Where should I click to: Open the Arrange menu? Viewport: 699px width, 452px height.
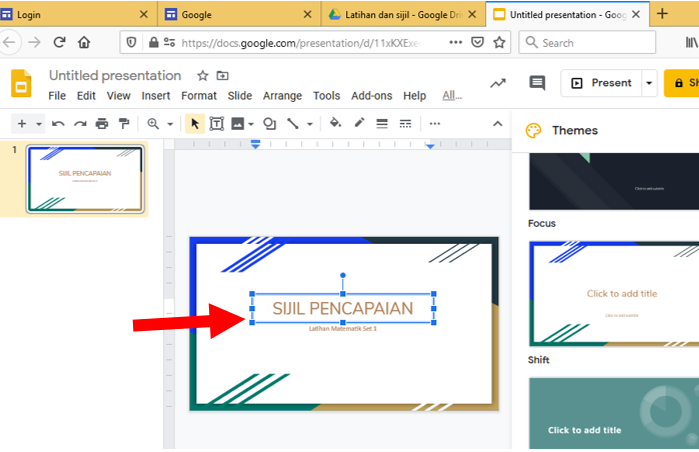[282, 96]
